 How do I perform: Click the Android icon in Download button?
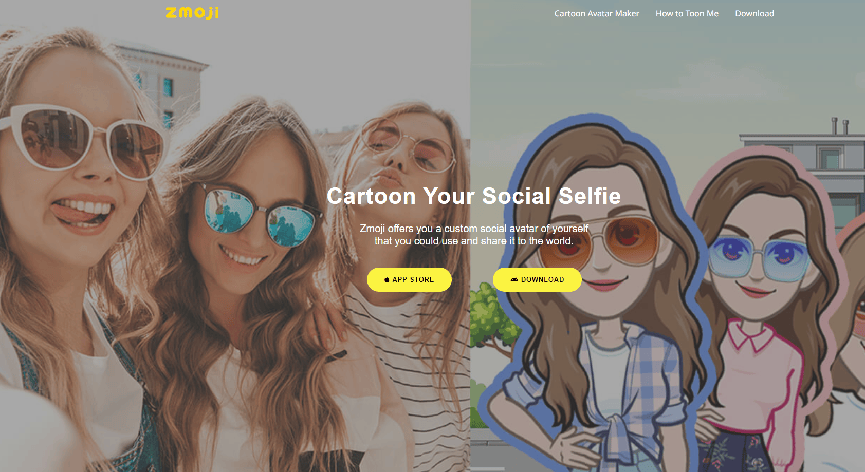[514, 280]
